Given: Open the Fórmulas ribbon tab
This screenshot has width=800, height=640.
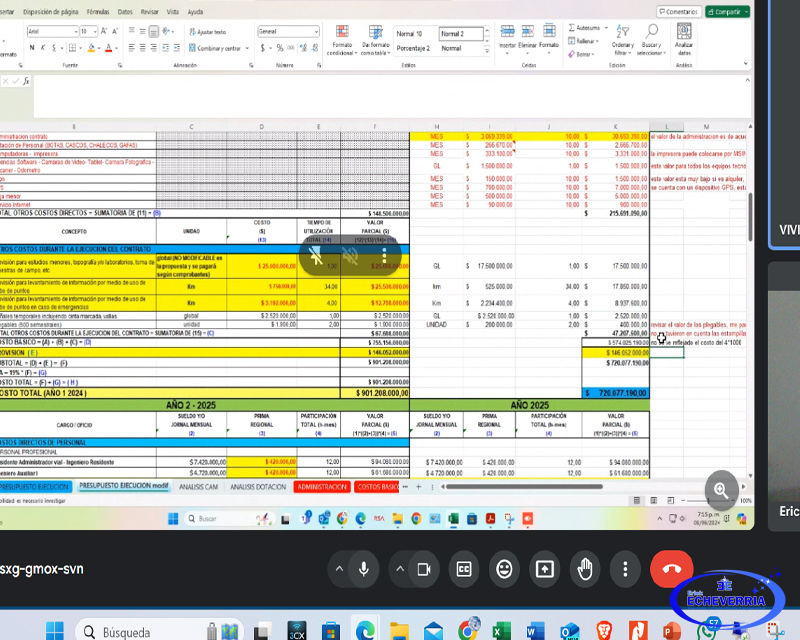Looking at the screenshot, I should 98,12.
